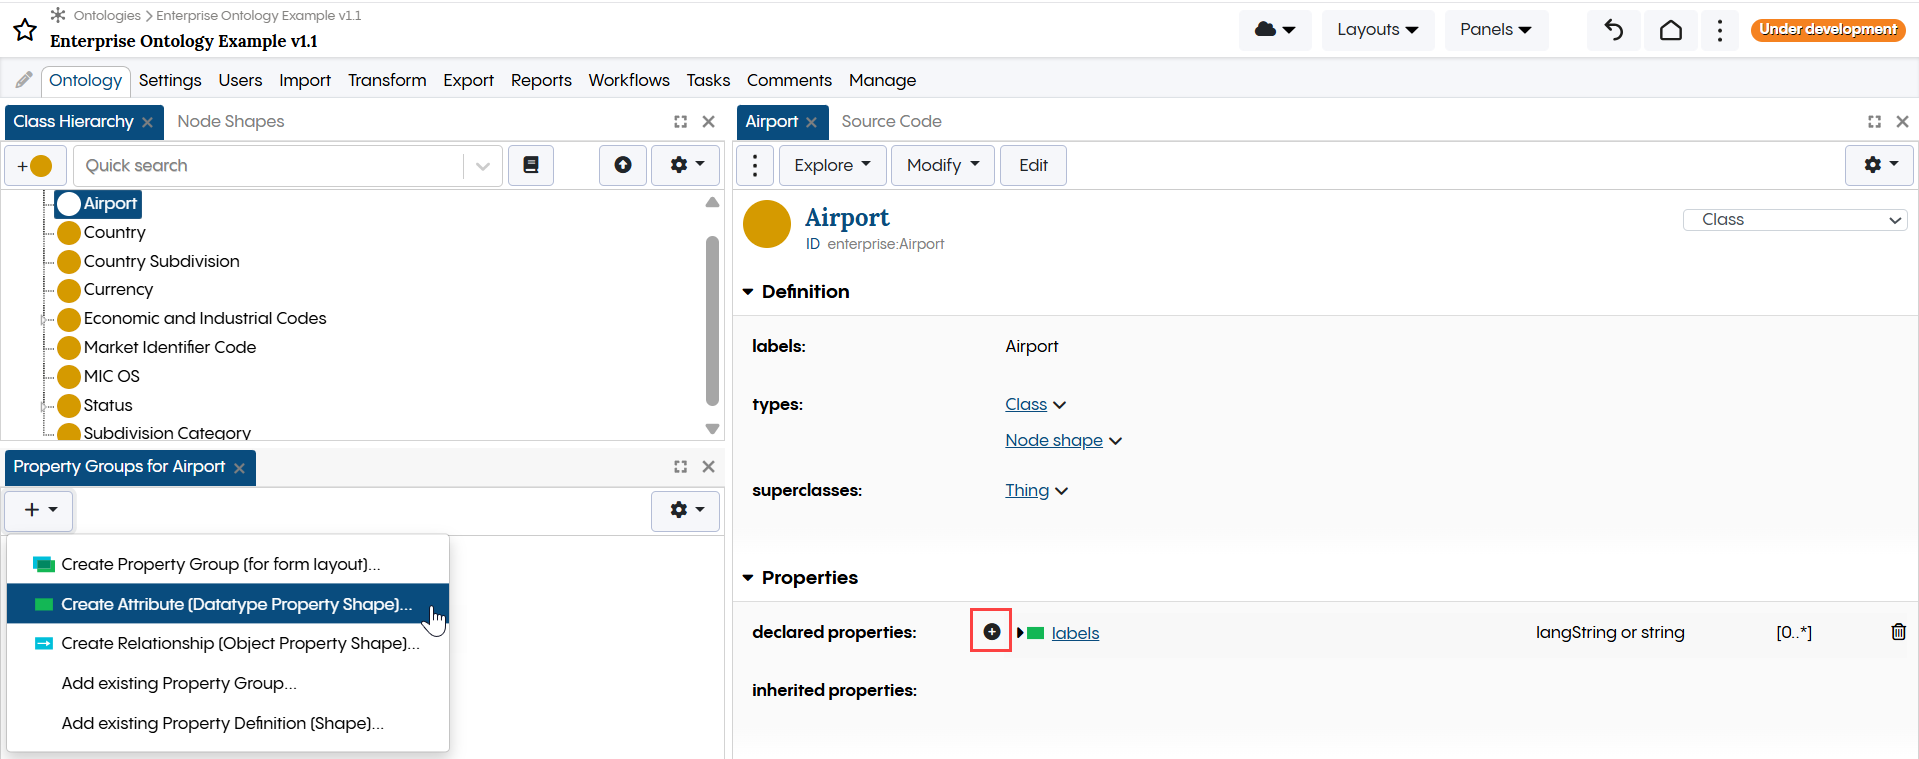The image size is (1919, 759).
Task: Focus the Quick search field
Action: 268,166
